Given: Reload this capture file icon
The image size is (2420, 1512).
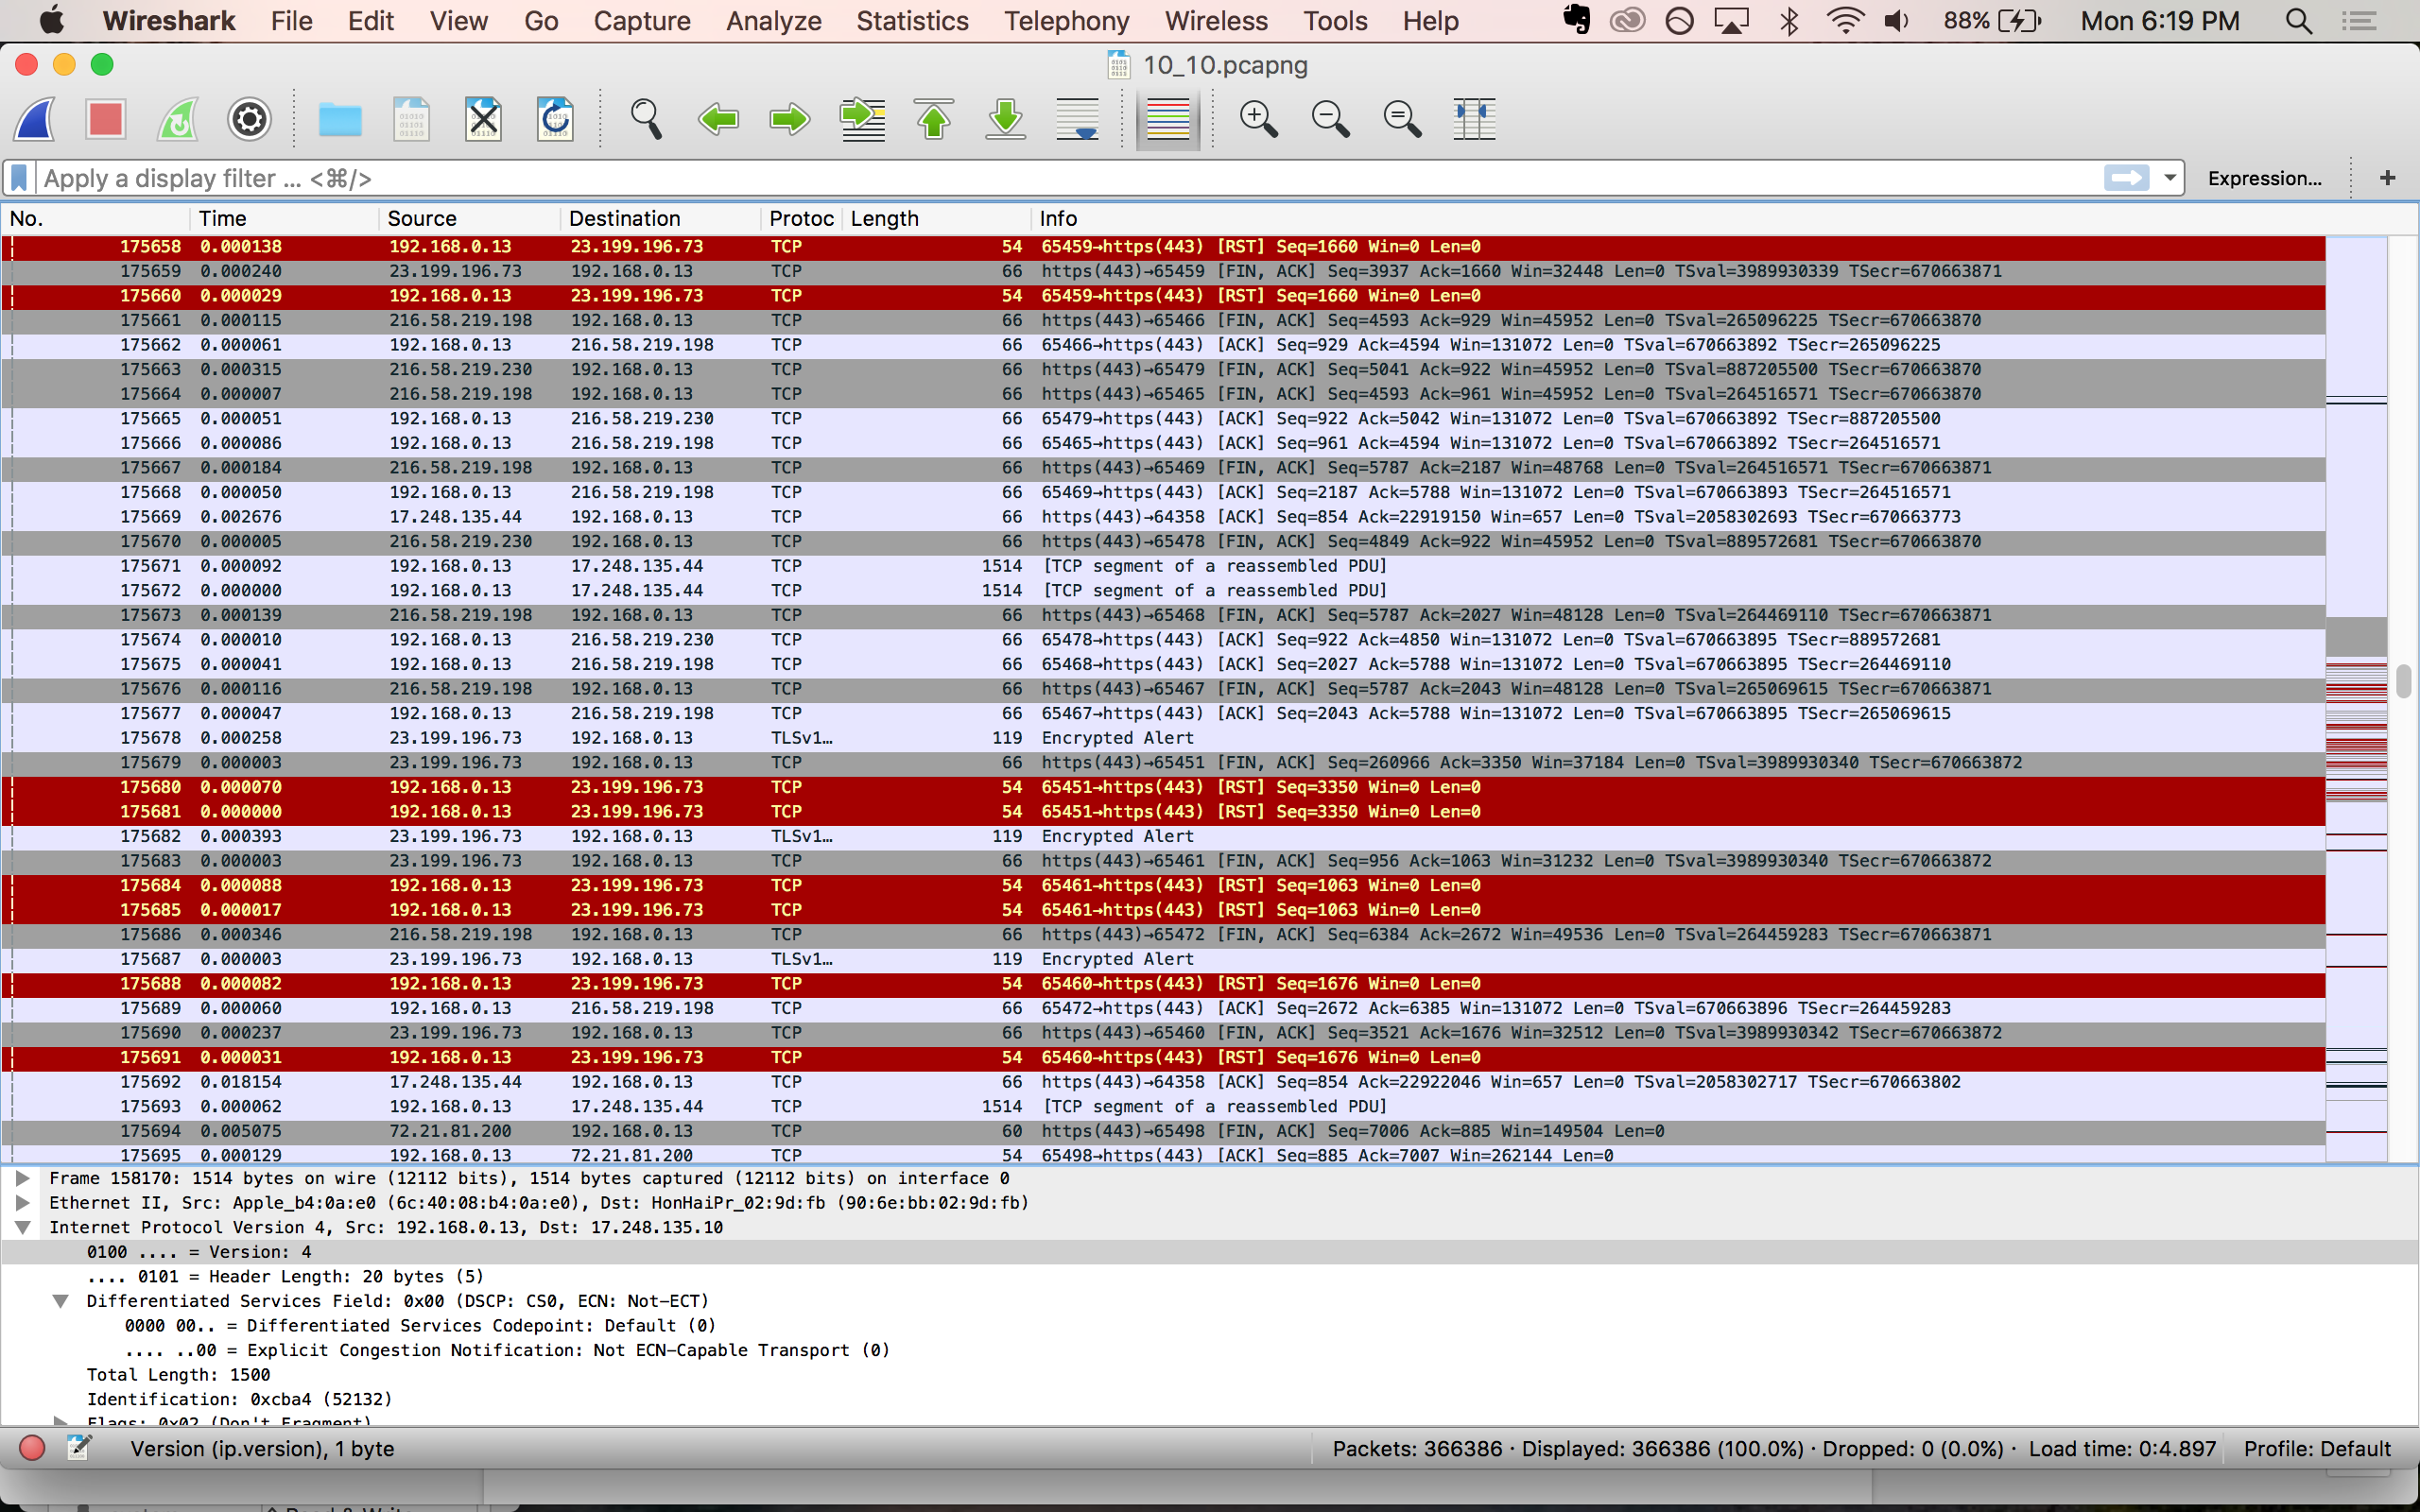Looking at the screenshot, I should pyautogui.click(x=555, y=119).
